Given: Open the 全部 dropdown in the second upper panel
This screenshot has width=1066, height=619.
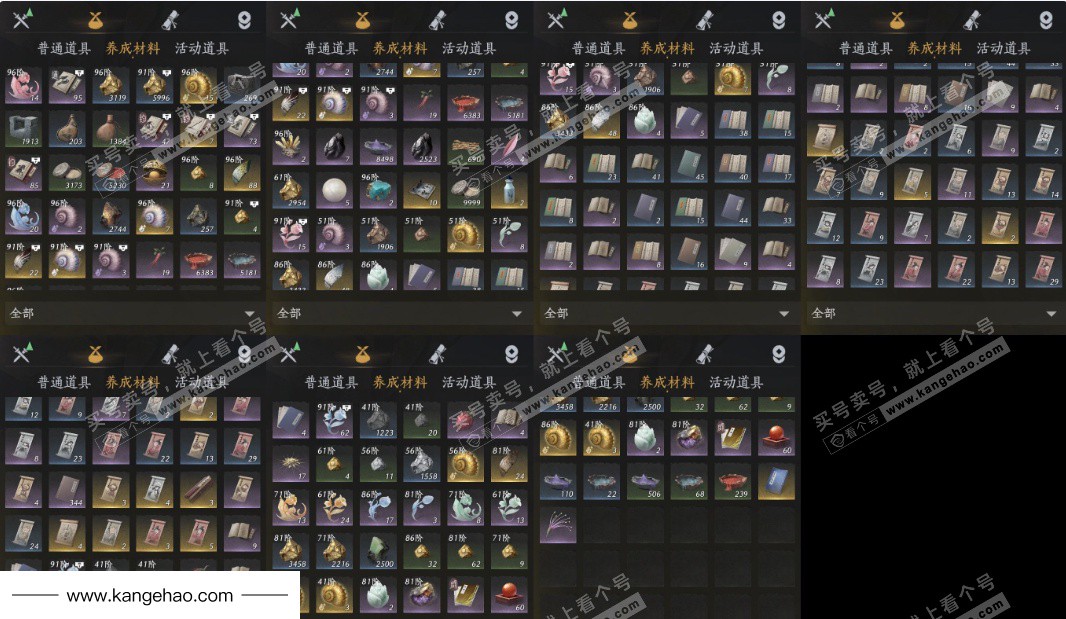Looking at the screenshot, I should tap(400, 313).
